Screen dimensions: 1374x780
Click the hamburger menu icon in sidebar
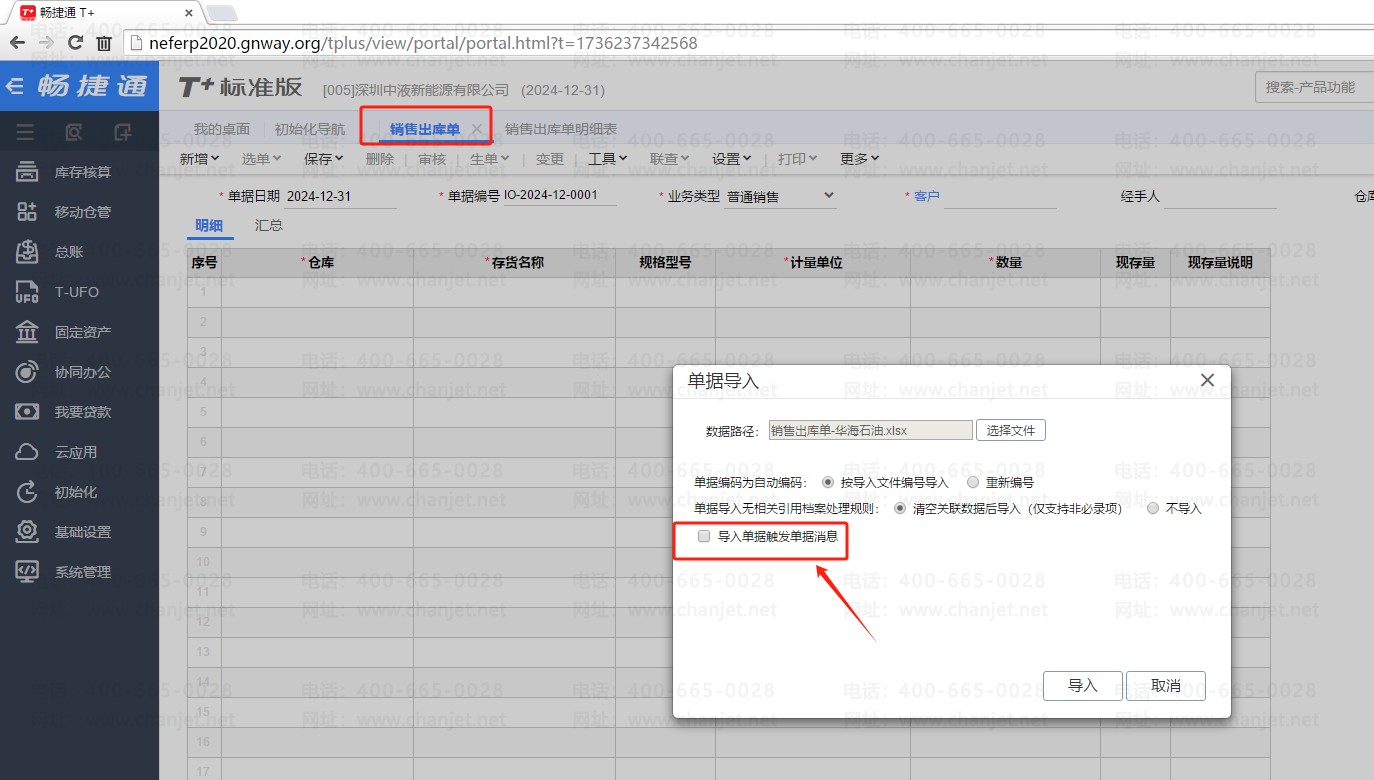[25, 132]
